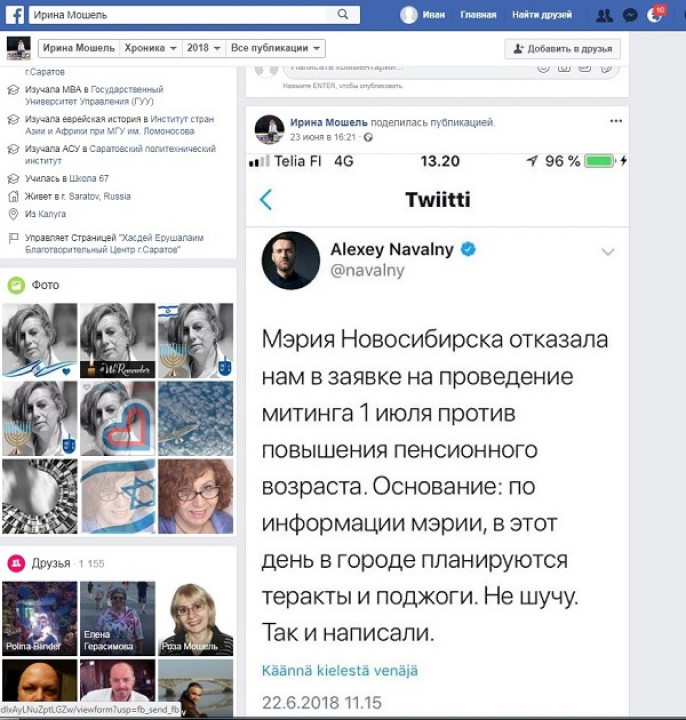Click the Добавить в друзья button
Viewport: 686px width, 720px height.
562,49
